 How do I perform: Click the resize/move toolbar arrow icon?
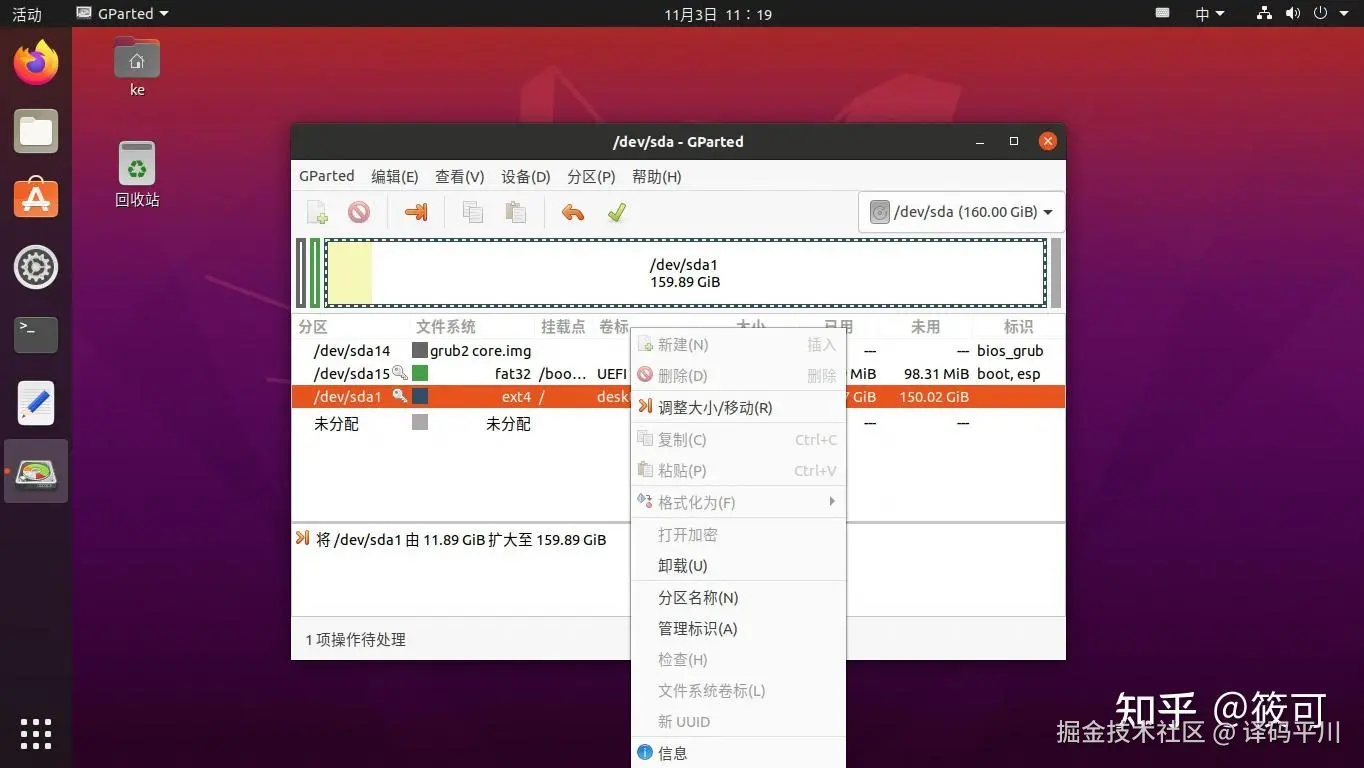(415, 212)
